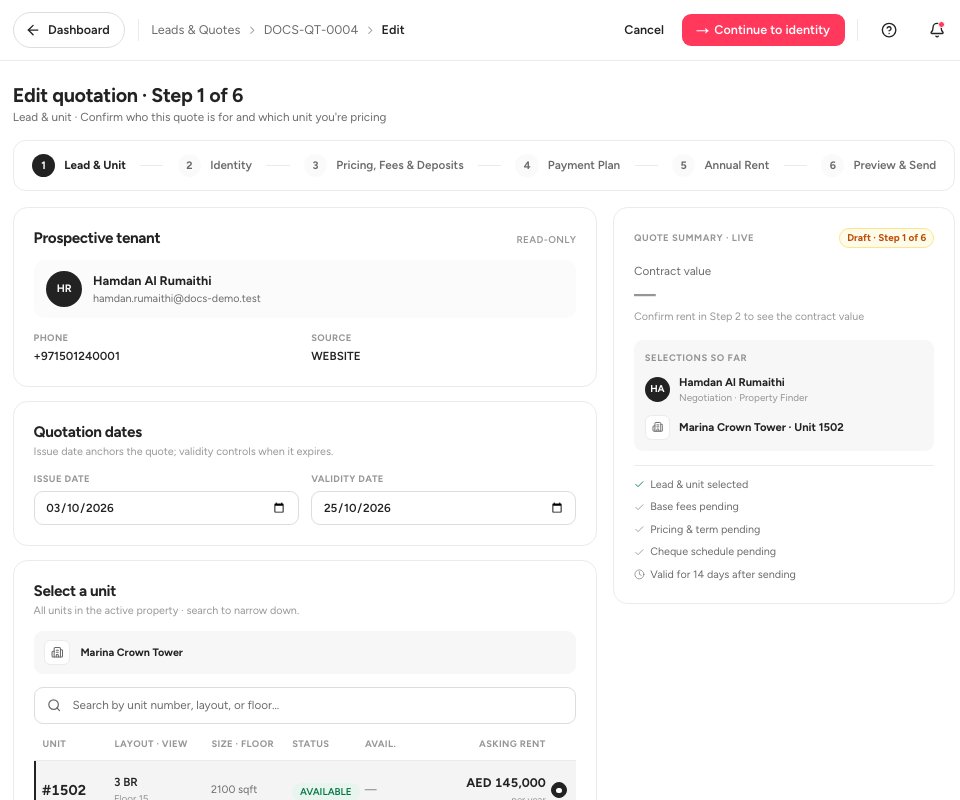960x800 pixels.
Task: Go to step 2 Identity
Action: [216, 165]
